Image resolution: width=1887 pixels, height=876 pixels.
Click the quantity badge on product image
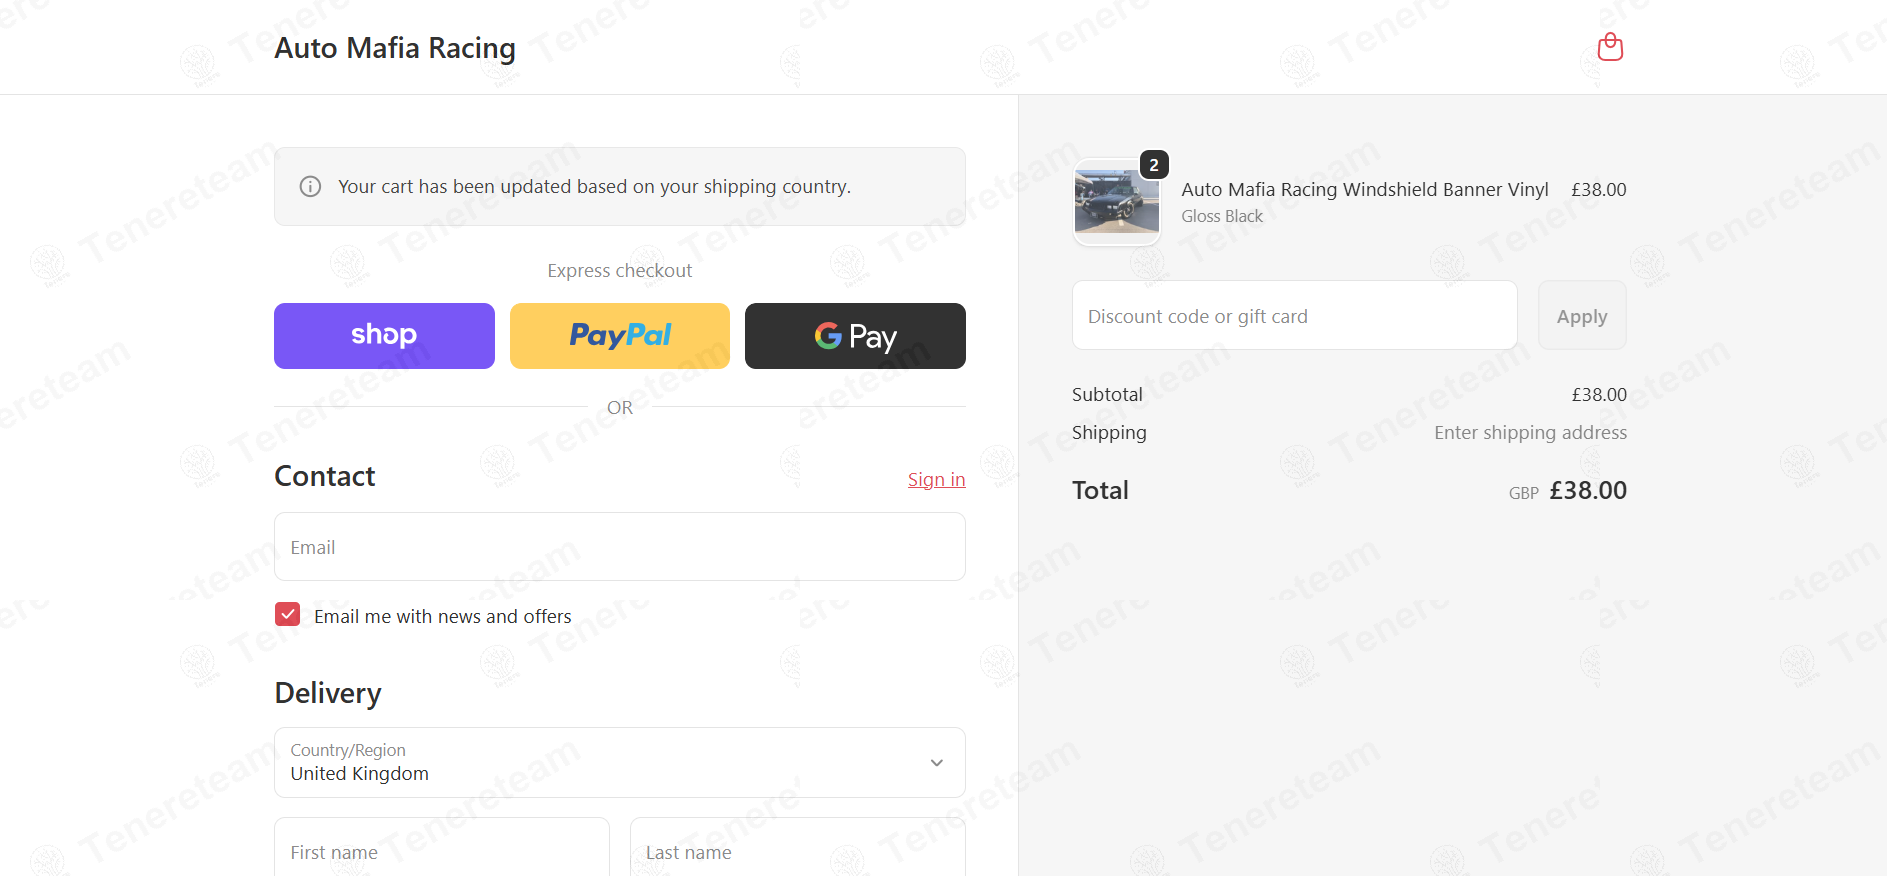[1154, 165]
